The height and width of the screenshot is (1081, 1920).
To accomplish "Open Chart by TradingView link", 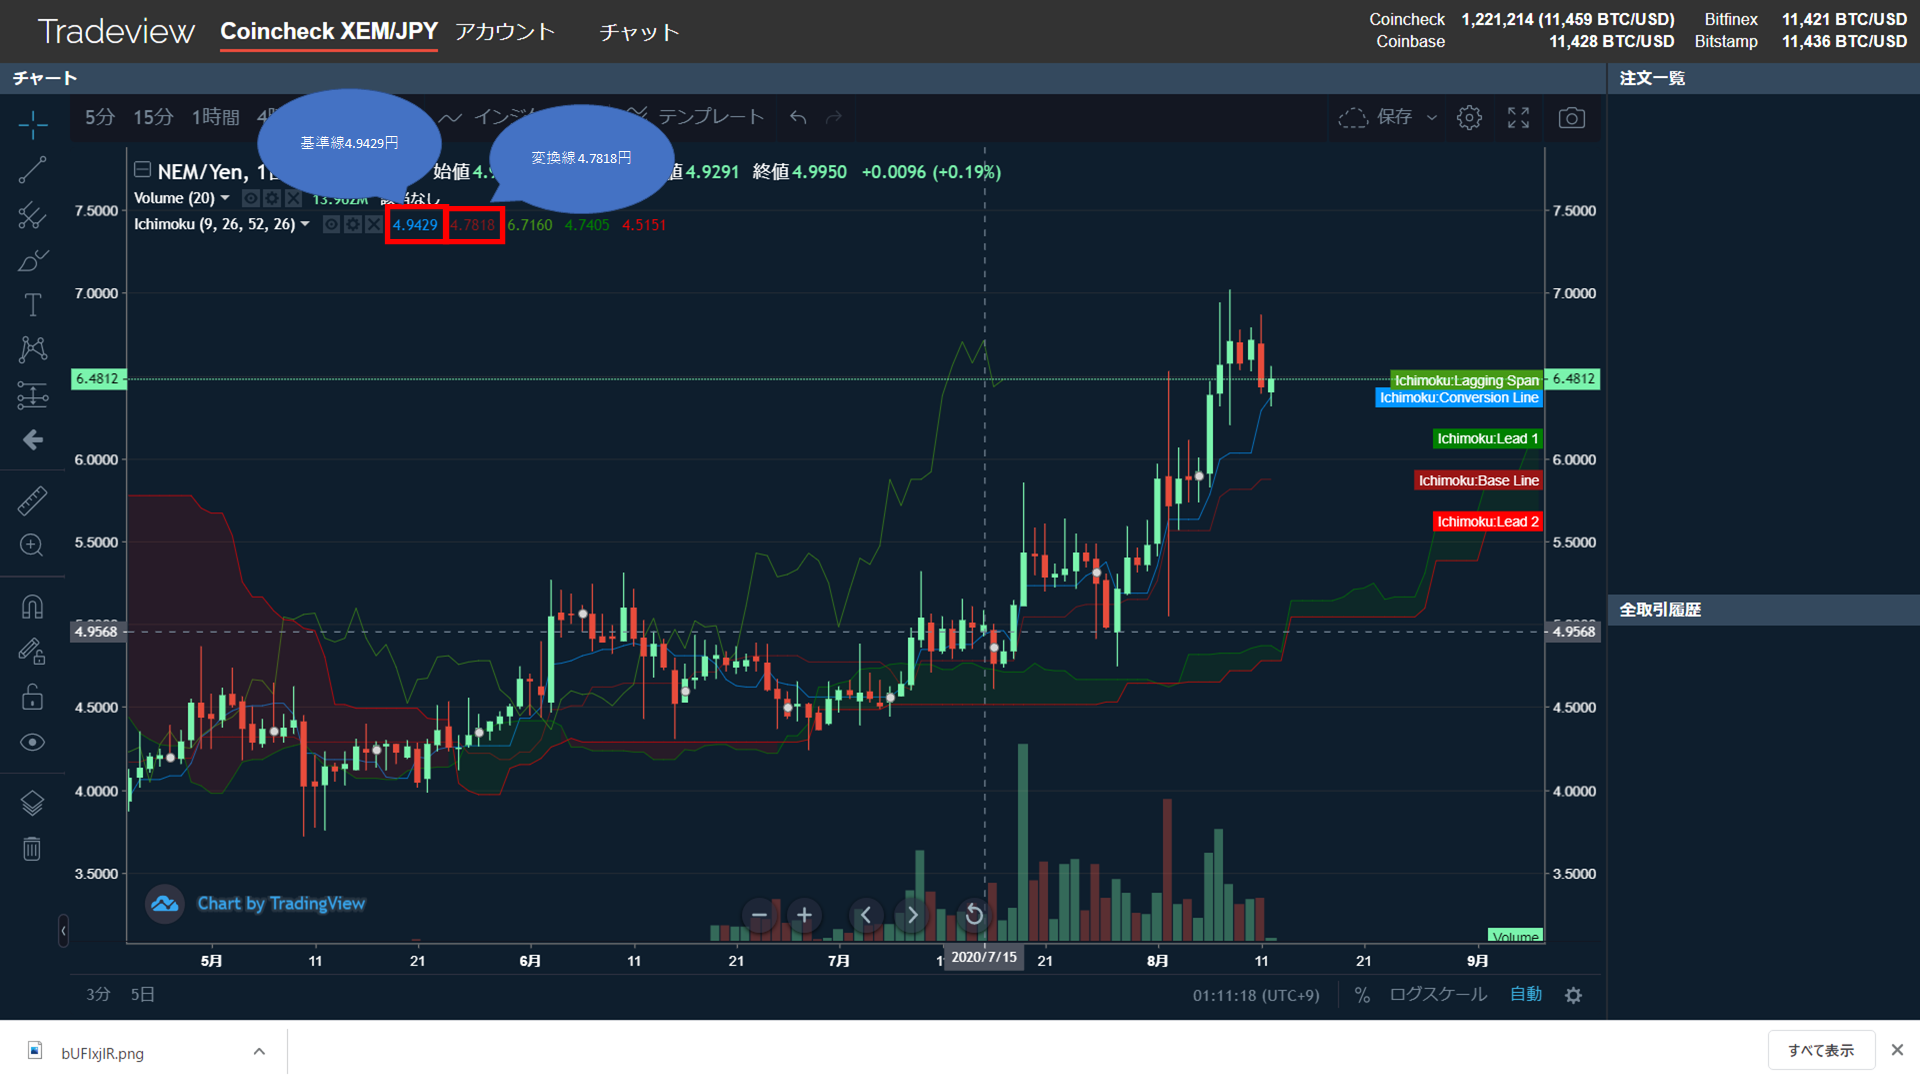I will [281, 904].
